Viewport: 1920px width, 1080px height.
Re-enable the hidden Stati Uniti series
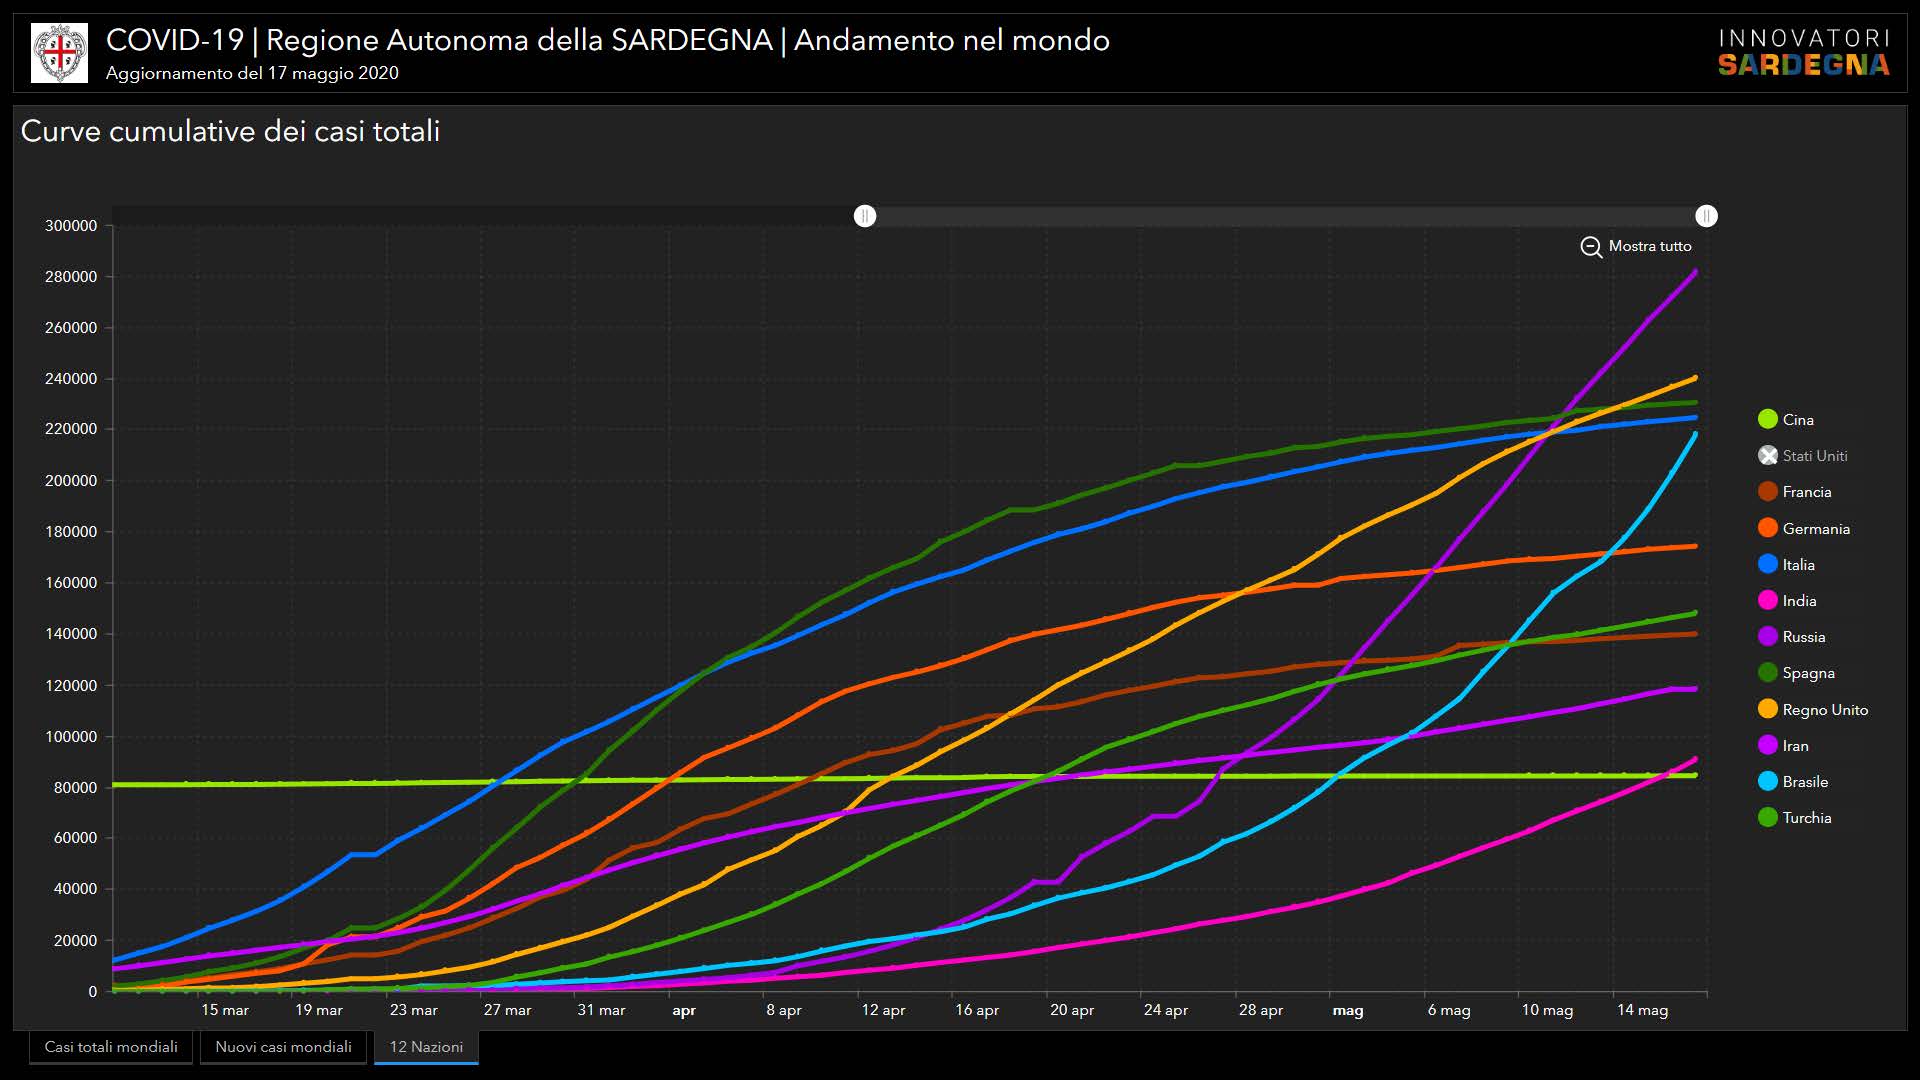click(1768, 456)
